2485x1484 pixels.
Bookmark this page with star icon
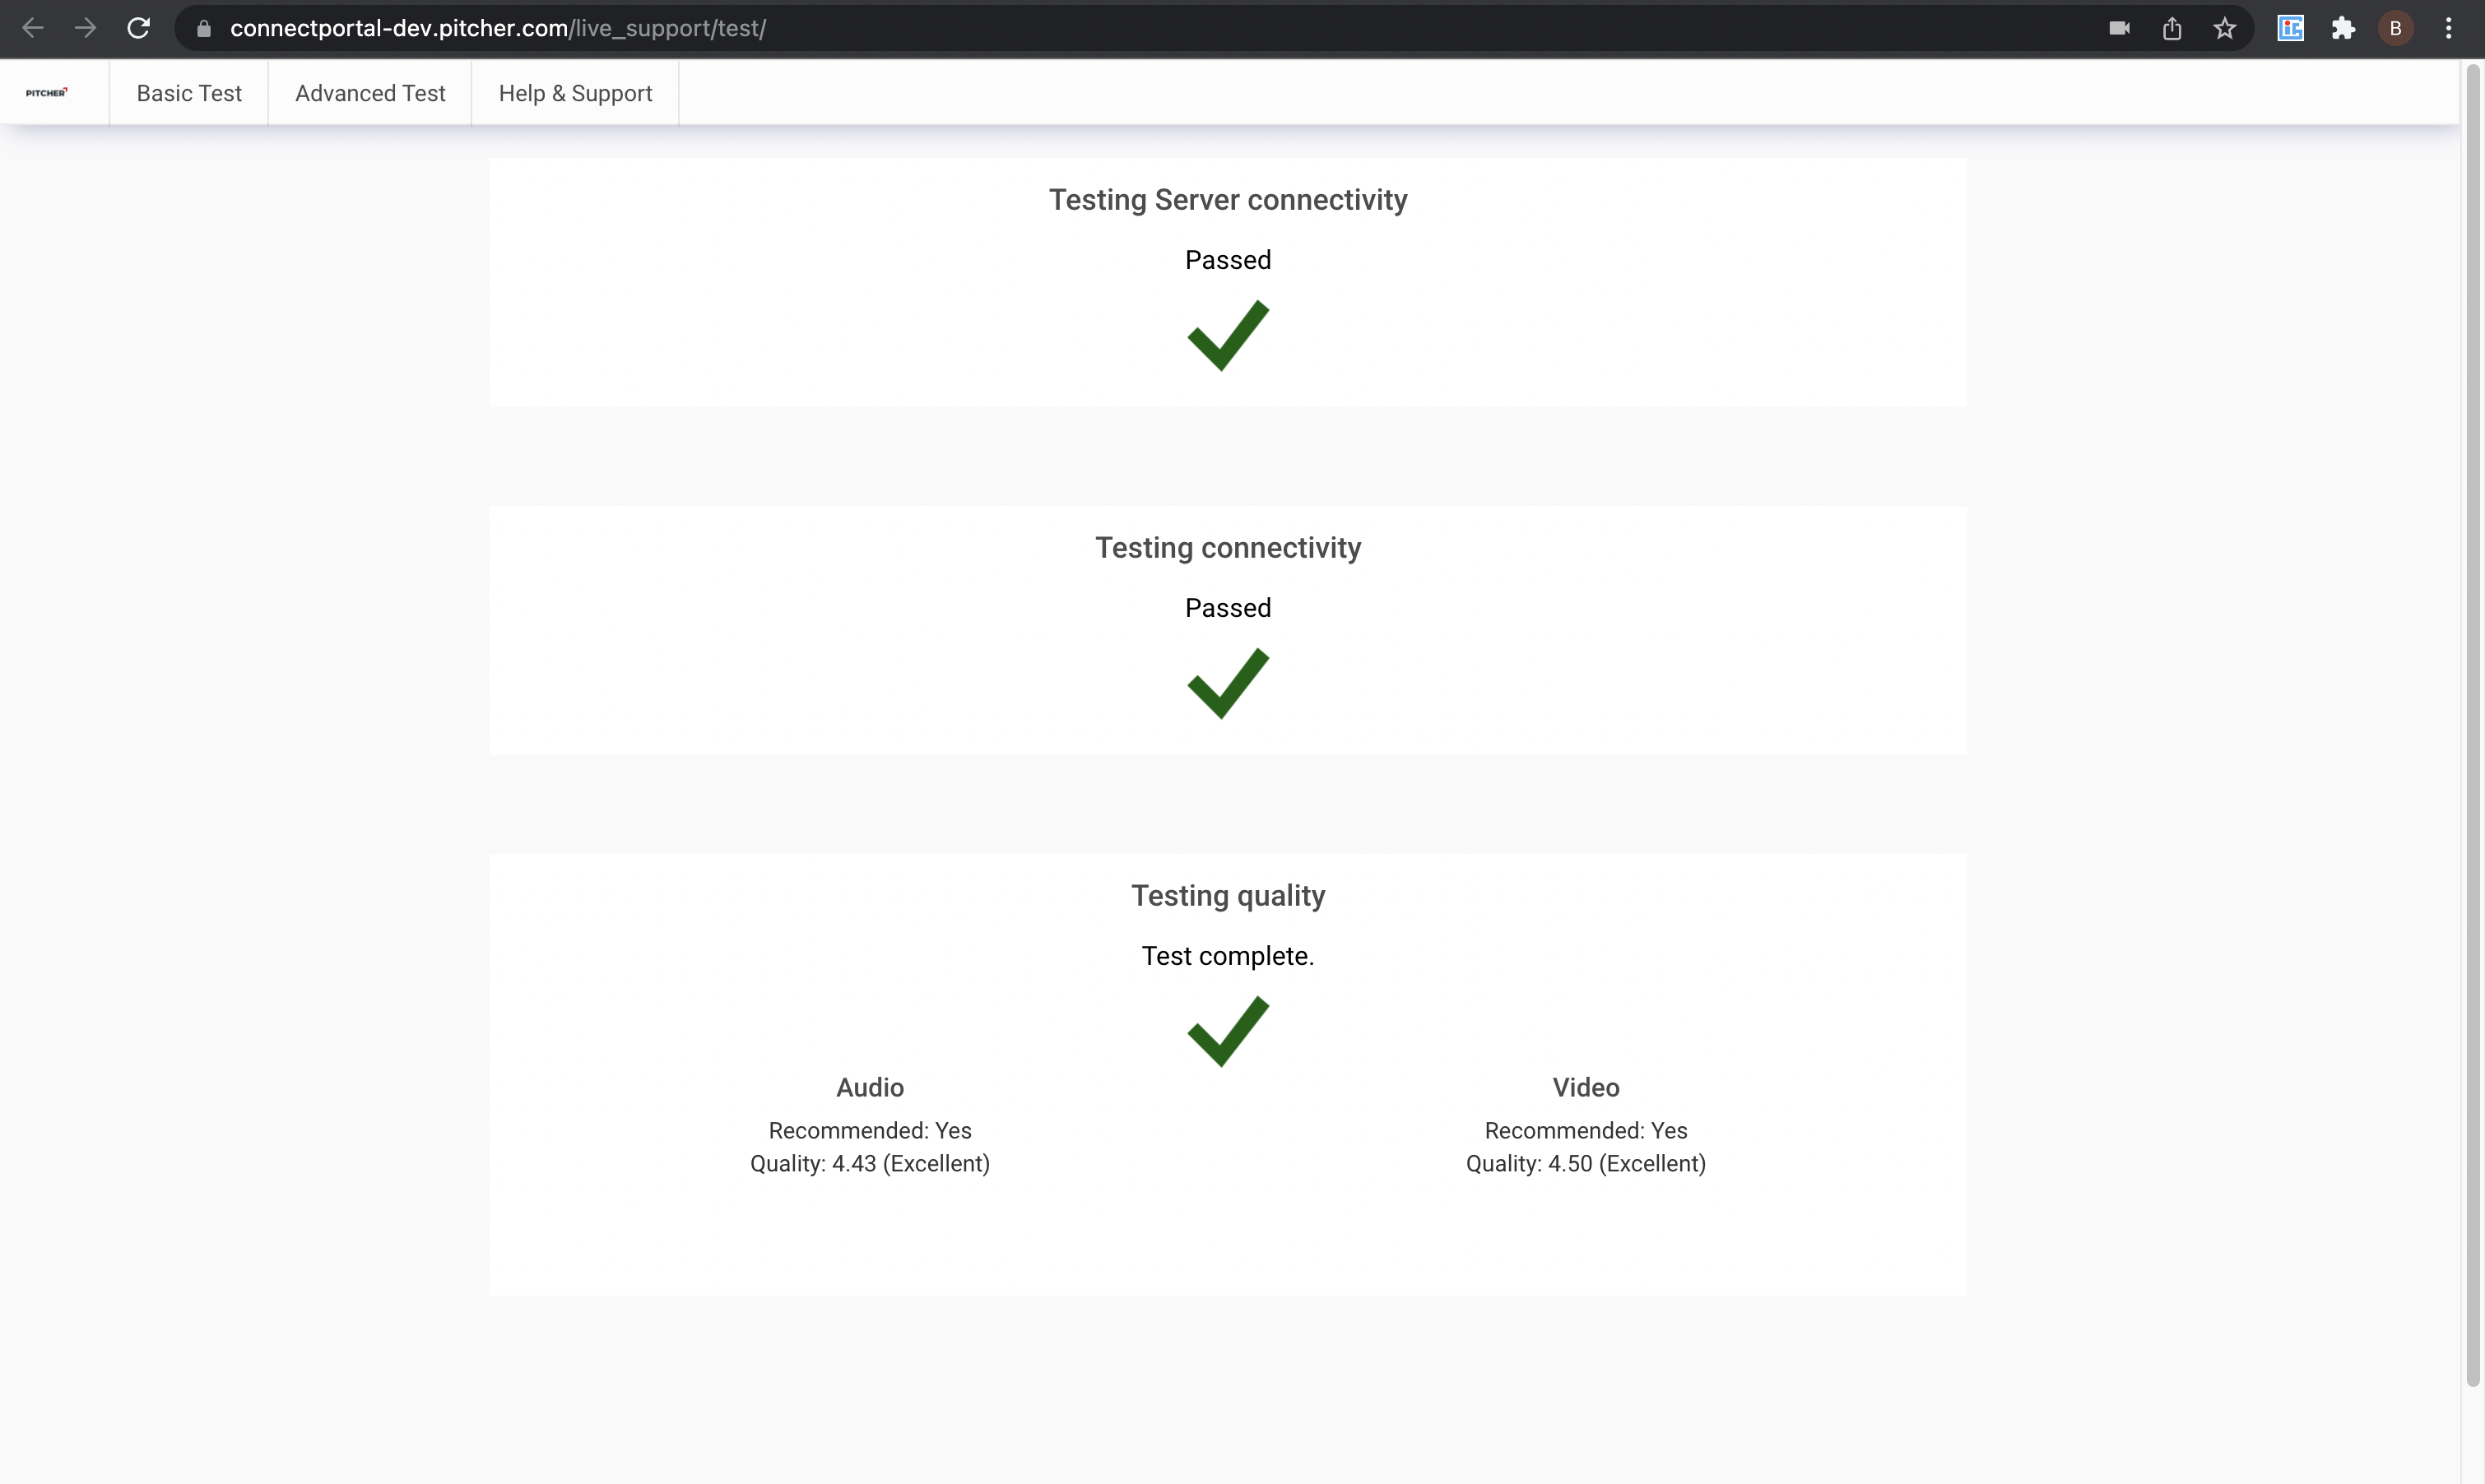(2224, 28)
